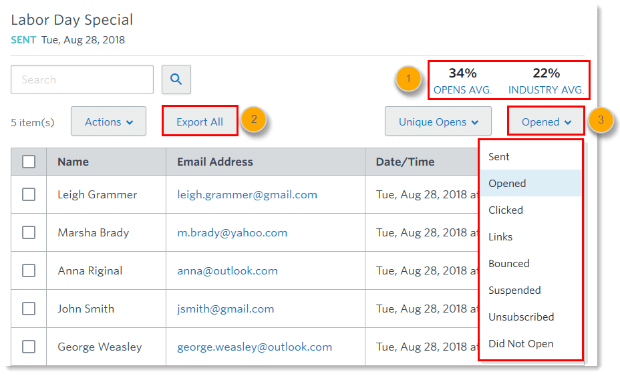The image size is (620, 376).
Task: Choose Bounced from the filter menu
Action: click(x=531, y=263)
